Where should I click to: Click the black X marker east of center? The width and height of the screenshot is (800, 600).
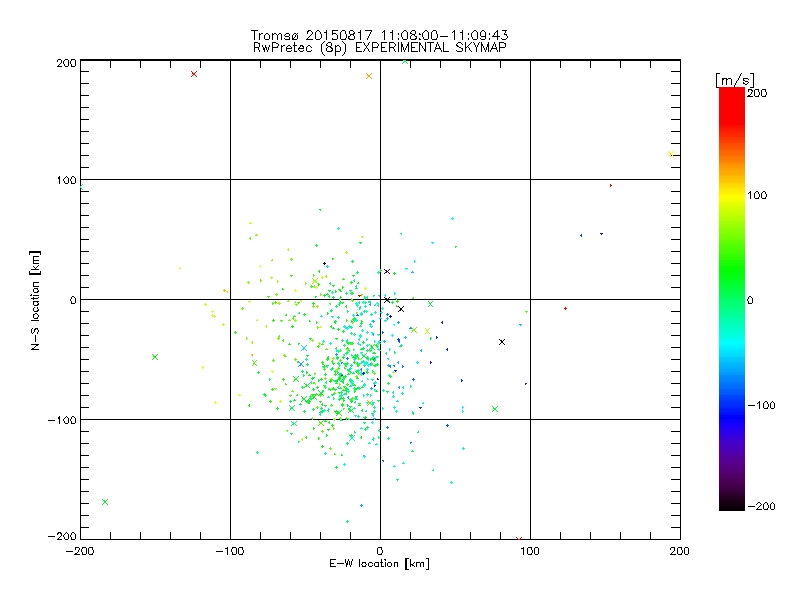point(502,342)
